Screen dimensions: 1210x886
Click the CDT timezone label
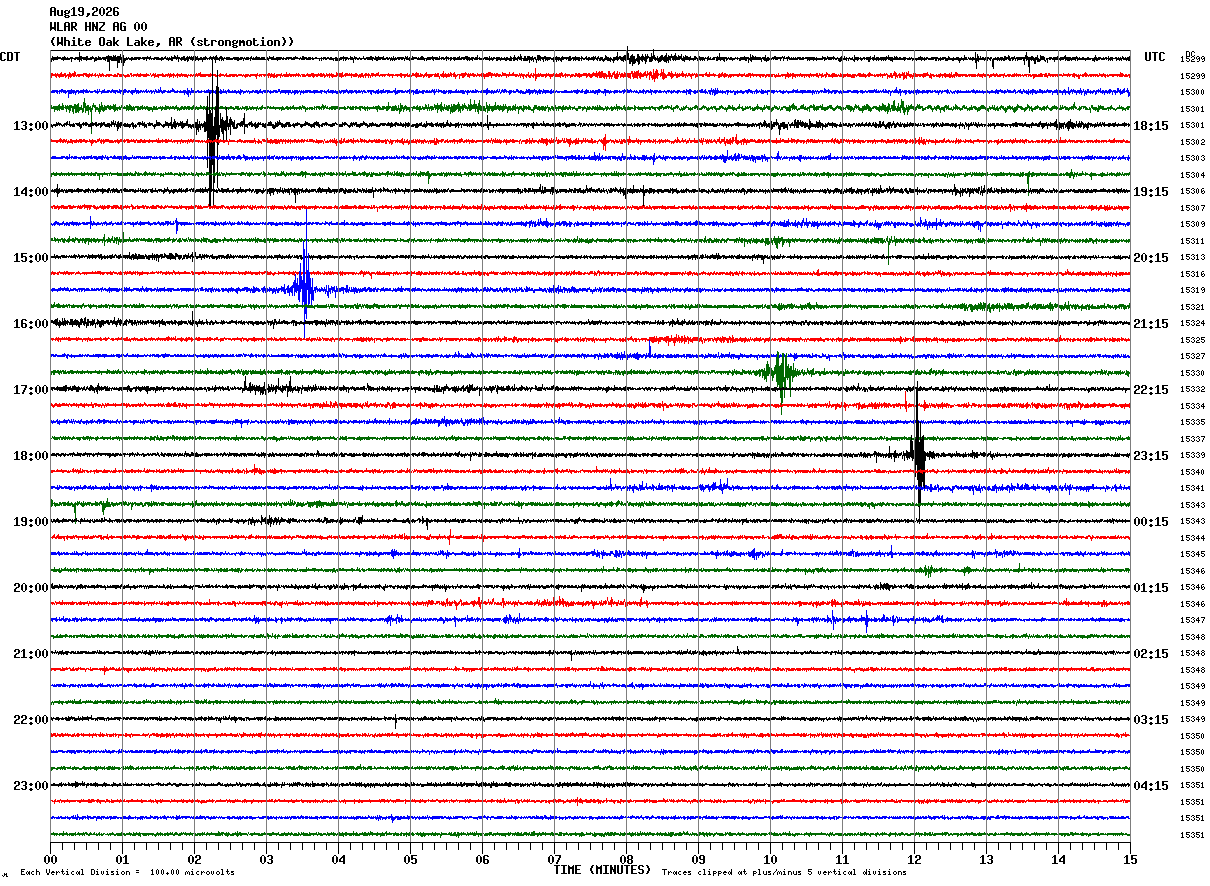pos(10,57)
